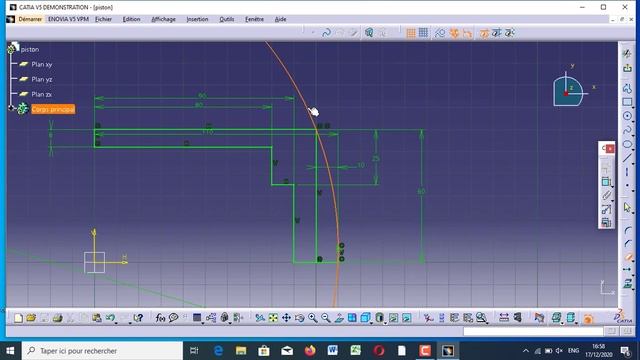The width and height of the screenshot is (640, 360).
Task: Open the What's This help icon
Action: coord(138,318)
